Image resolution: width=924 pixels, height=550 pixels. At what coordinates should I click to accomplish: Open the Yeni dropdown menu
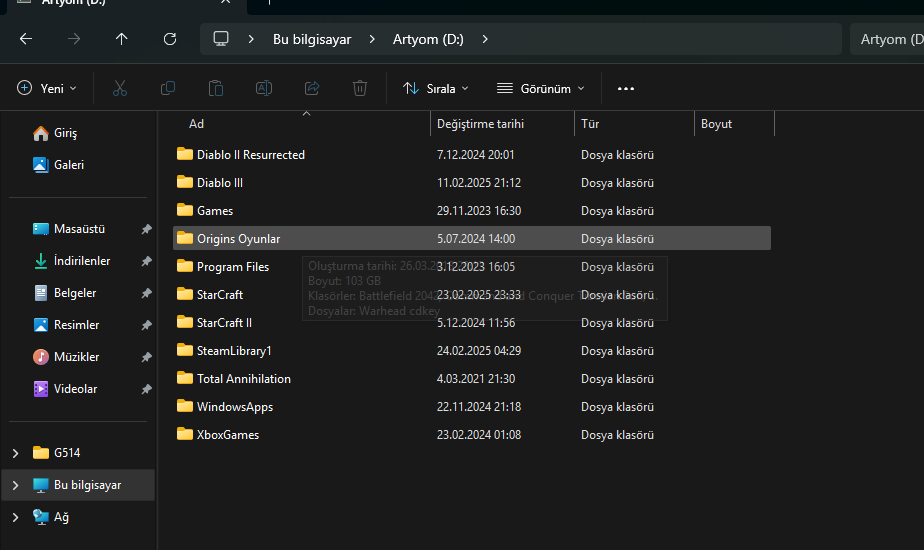pos(47,88)
